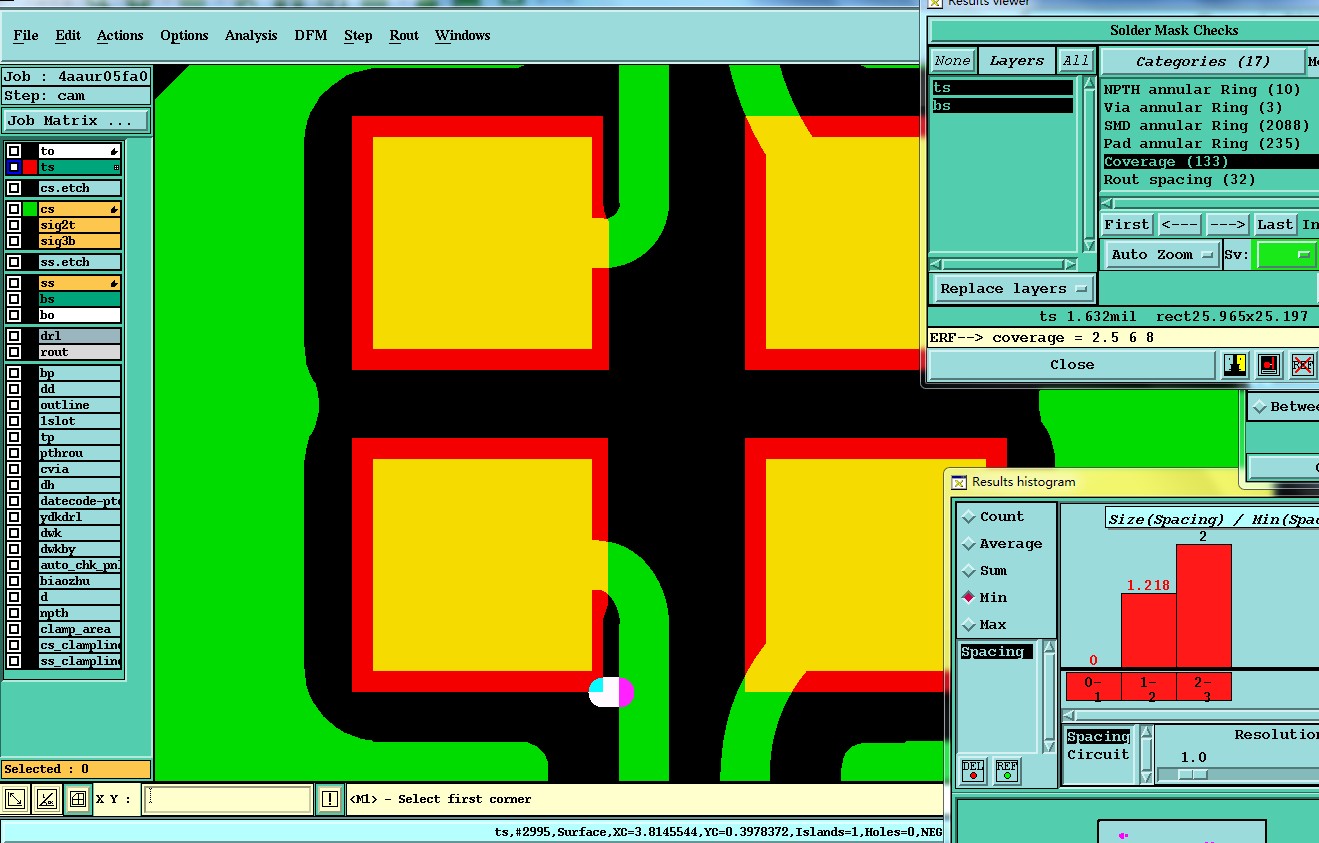Viewport: 1319px width, 843px height.
Task: Click the 1-2 histogram range bar label
Action: click(1148, 687)
